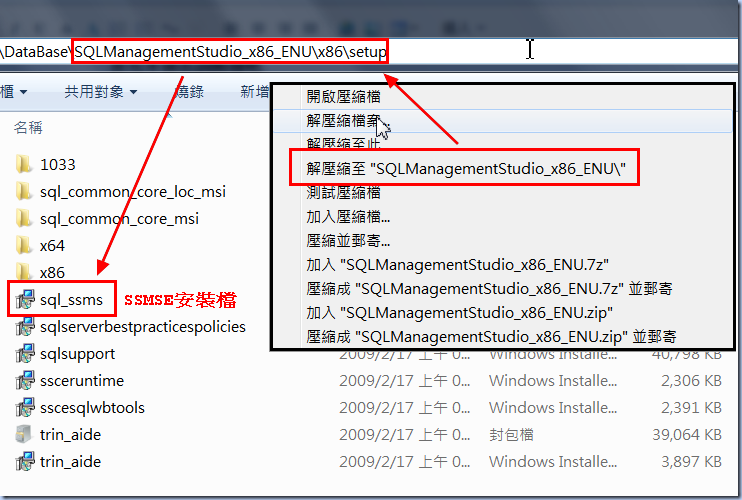Click date cell in sscesqlwbtools row
Image resolution: width=742 pixels, height=500 pixels.
(x=405, y=407)
